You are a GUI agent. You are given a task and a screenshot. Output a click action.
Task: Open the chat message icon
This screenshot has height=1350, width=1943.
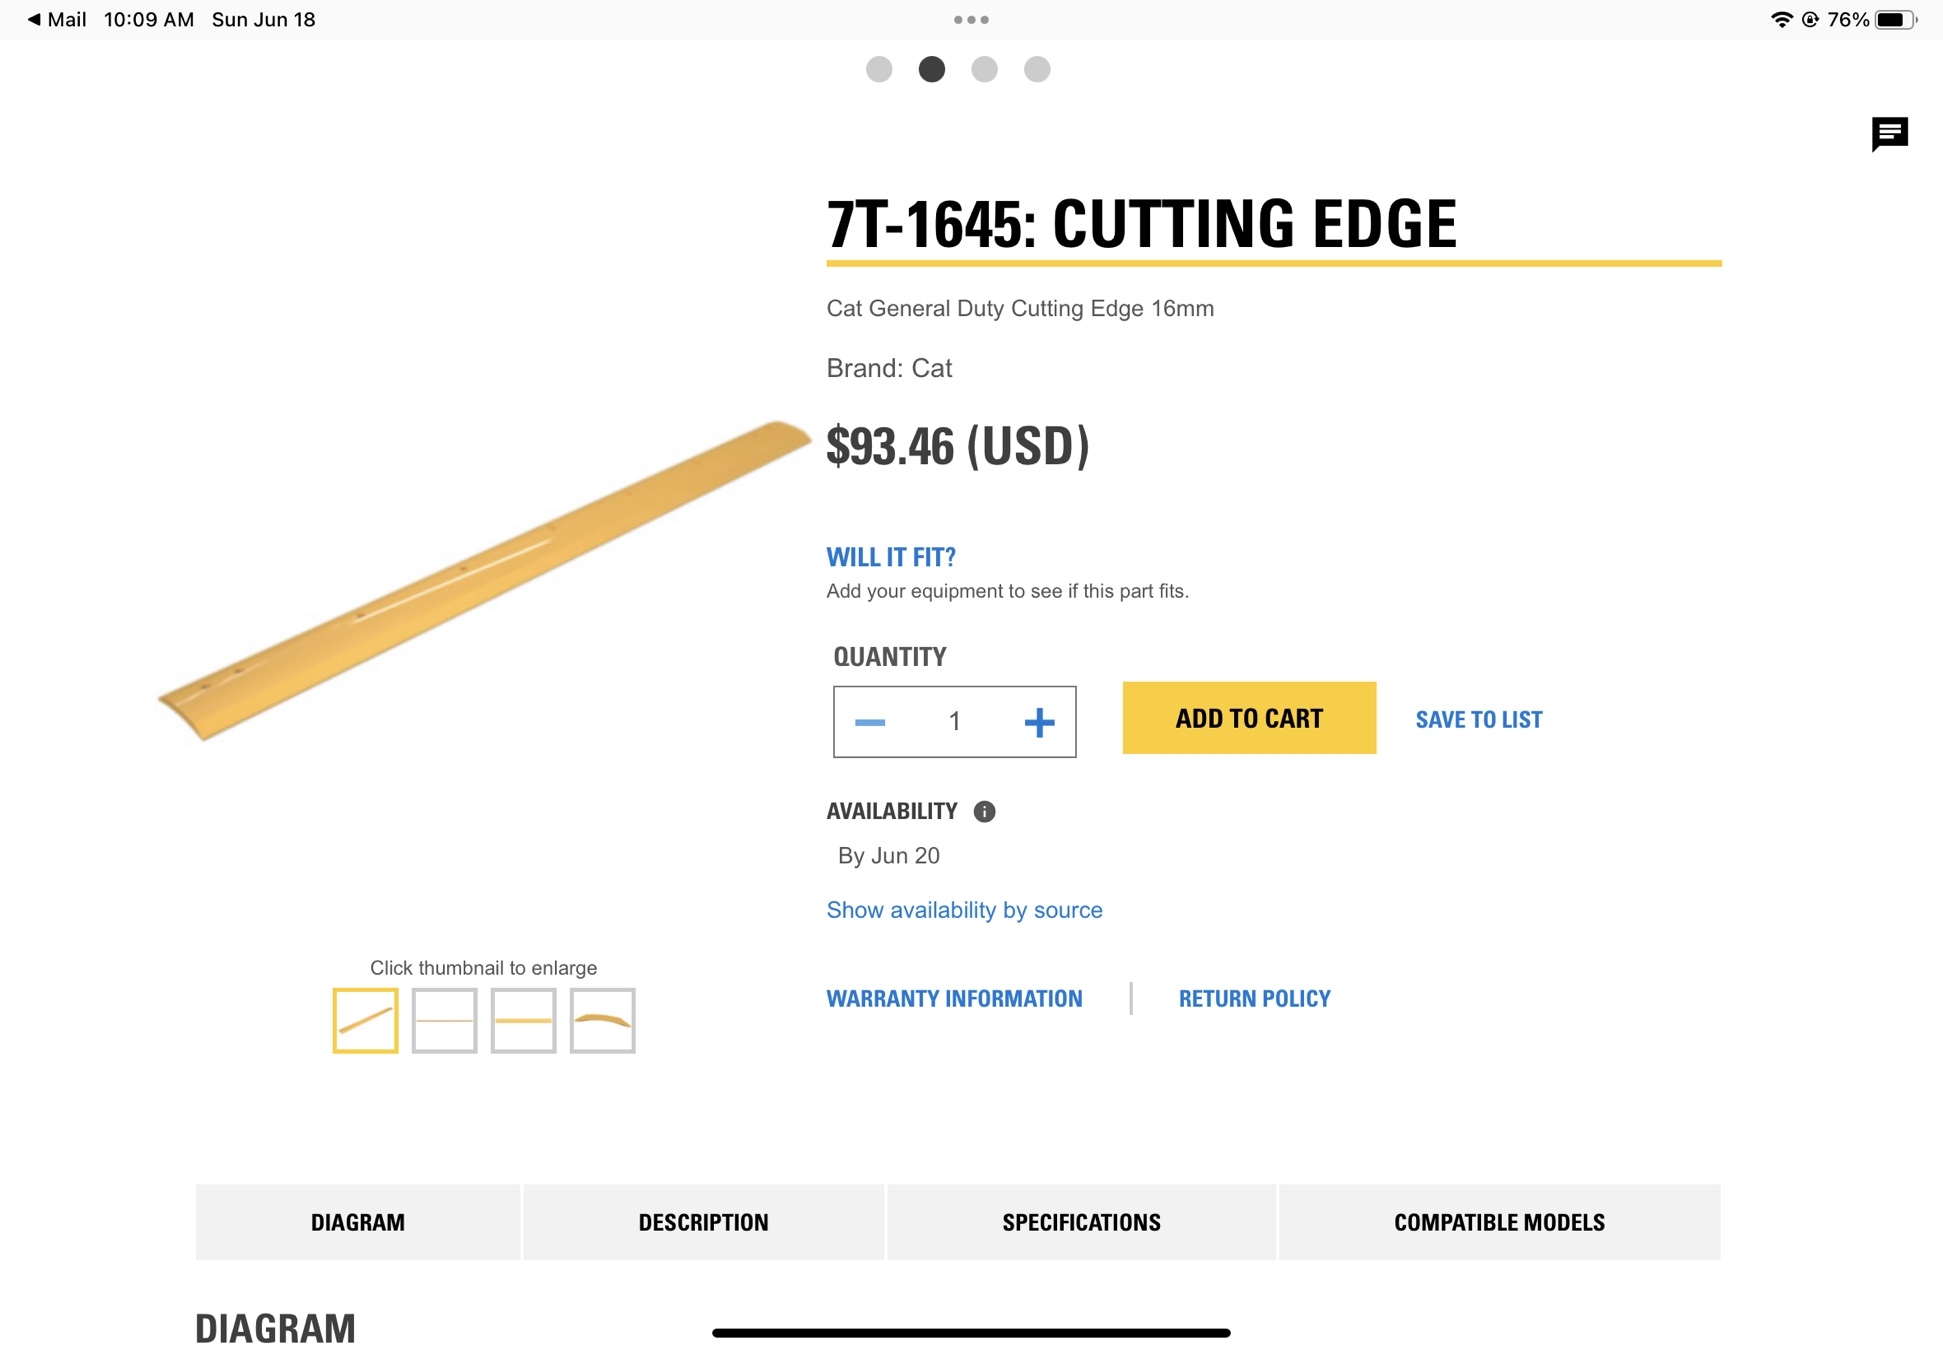[1889, 133]
